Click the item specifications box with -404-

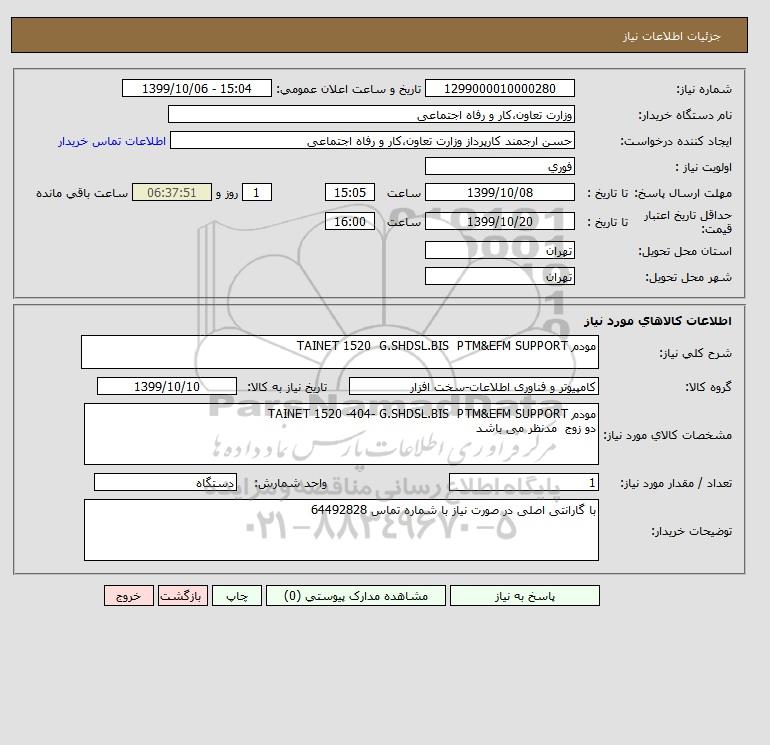(x=341, y=434)
